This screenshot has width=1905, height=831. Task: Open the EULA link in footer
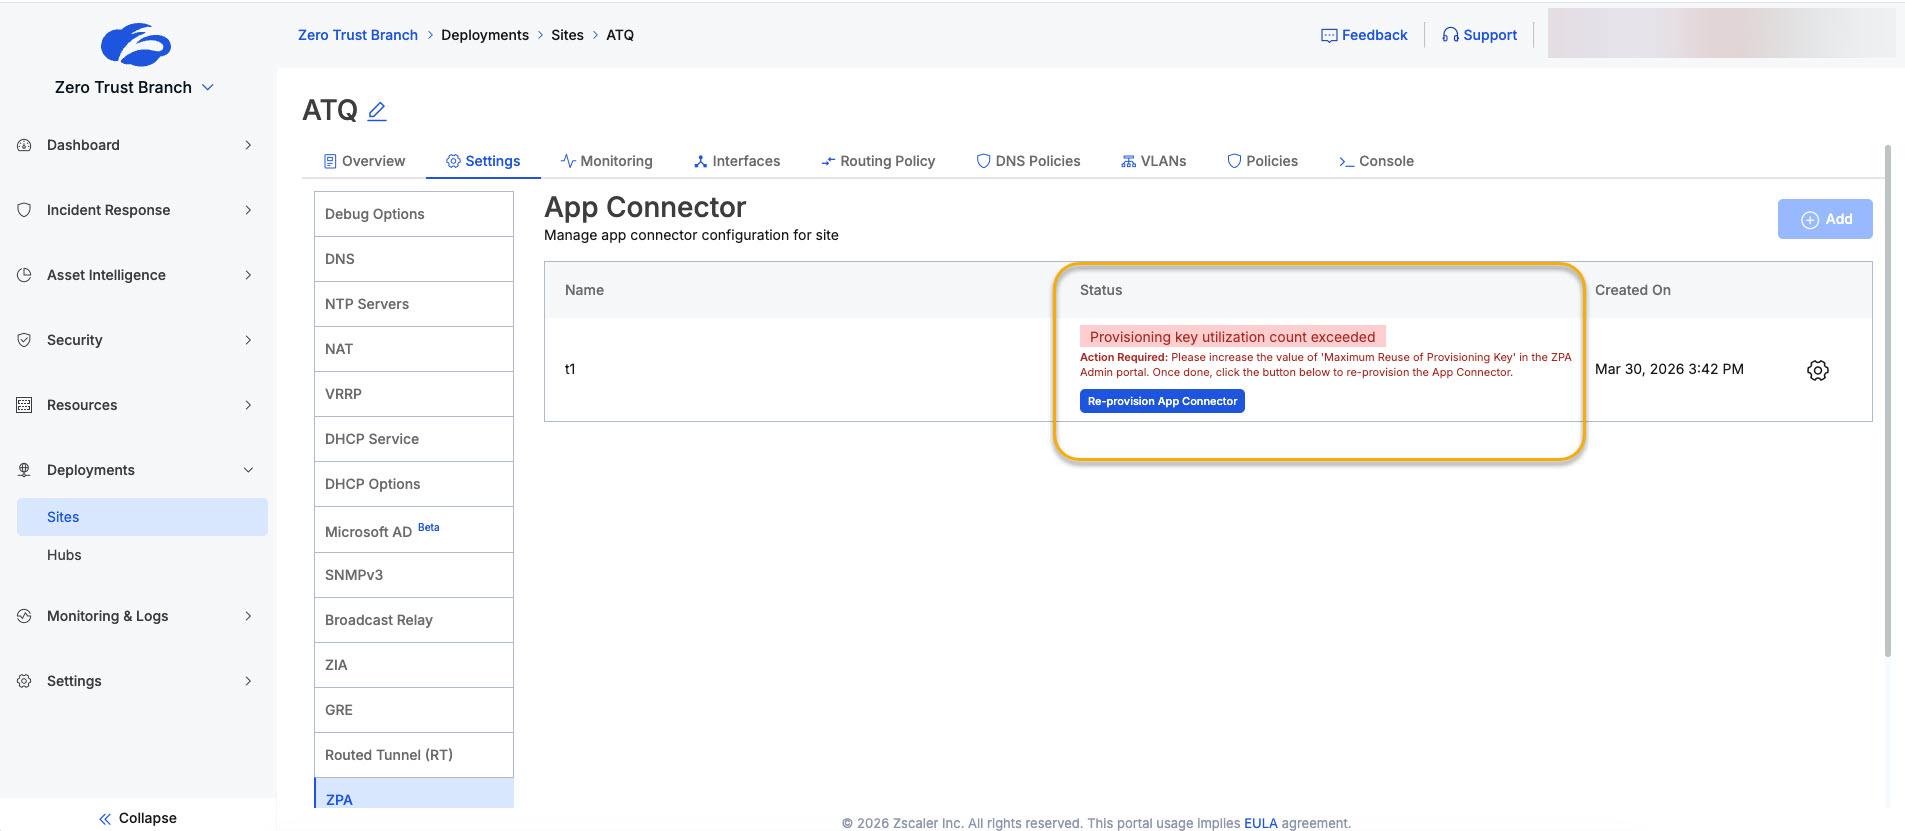click(x=1261, y=823)
